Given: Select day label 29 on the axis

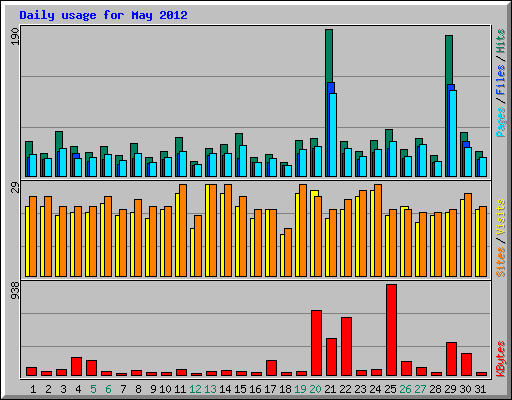Looking at the screenshot, I should coord(450,389).
